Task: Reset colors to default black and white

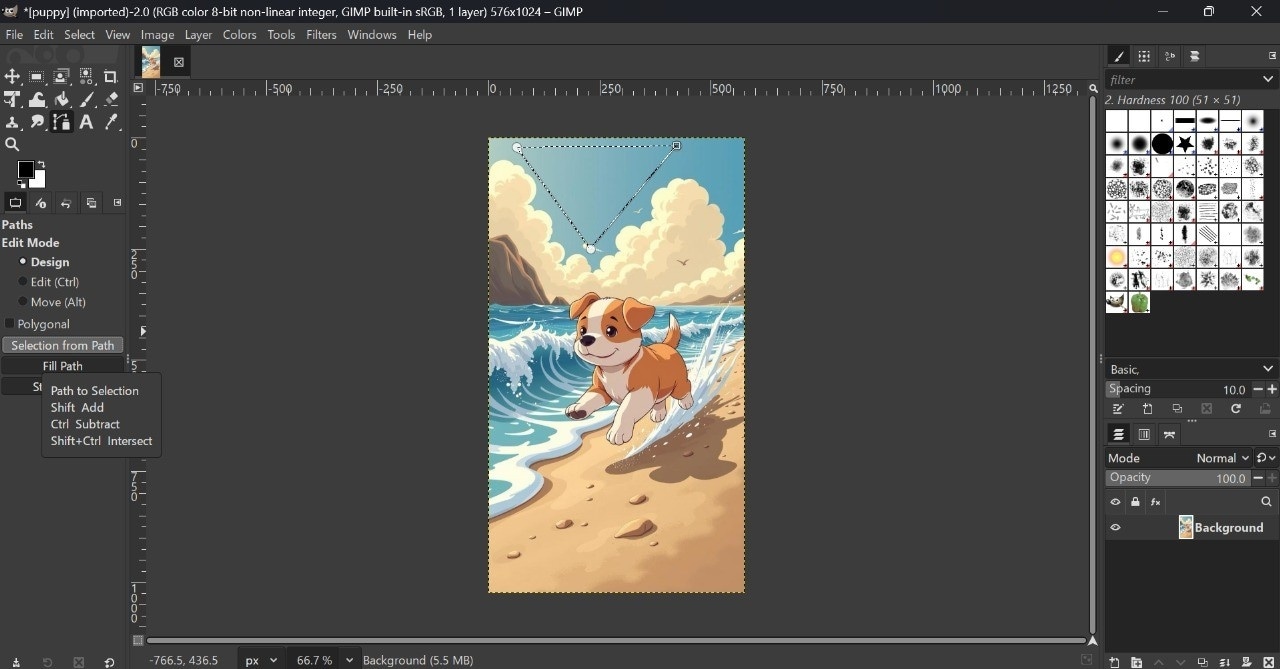Action: tap(21, 184)
